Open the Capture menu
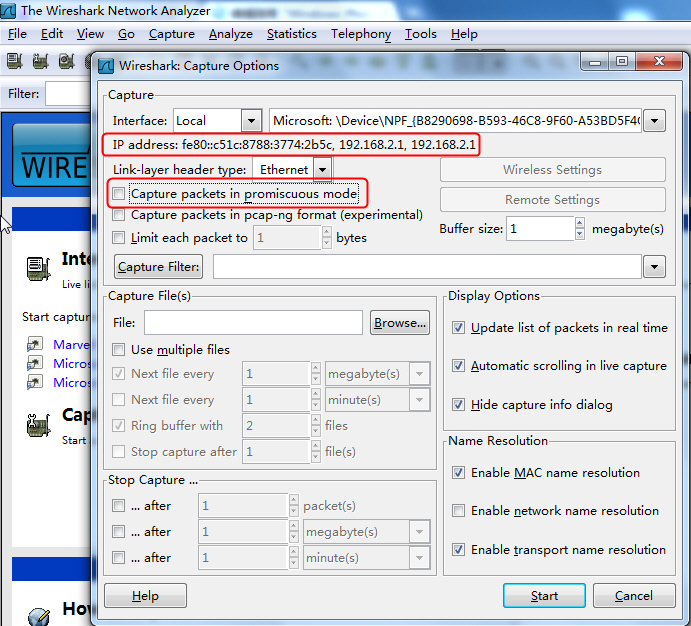This screenshot has width=691, height=626. [171, 34]
